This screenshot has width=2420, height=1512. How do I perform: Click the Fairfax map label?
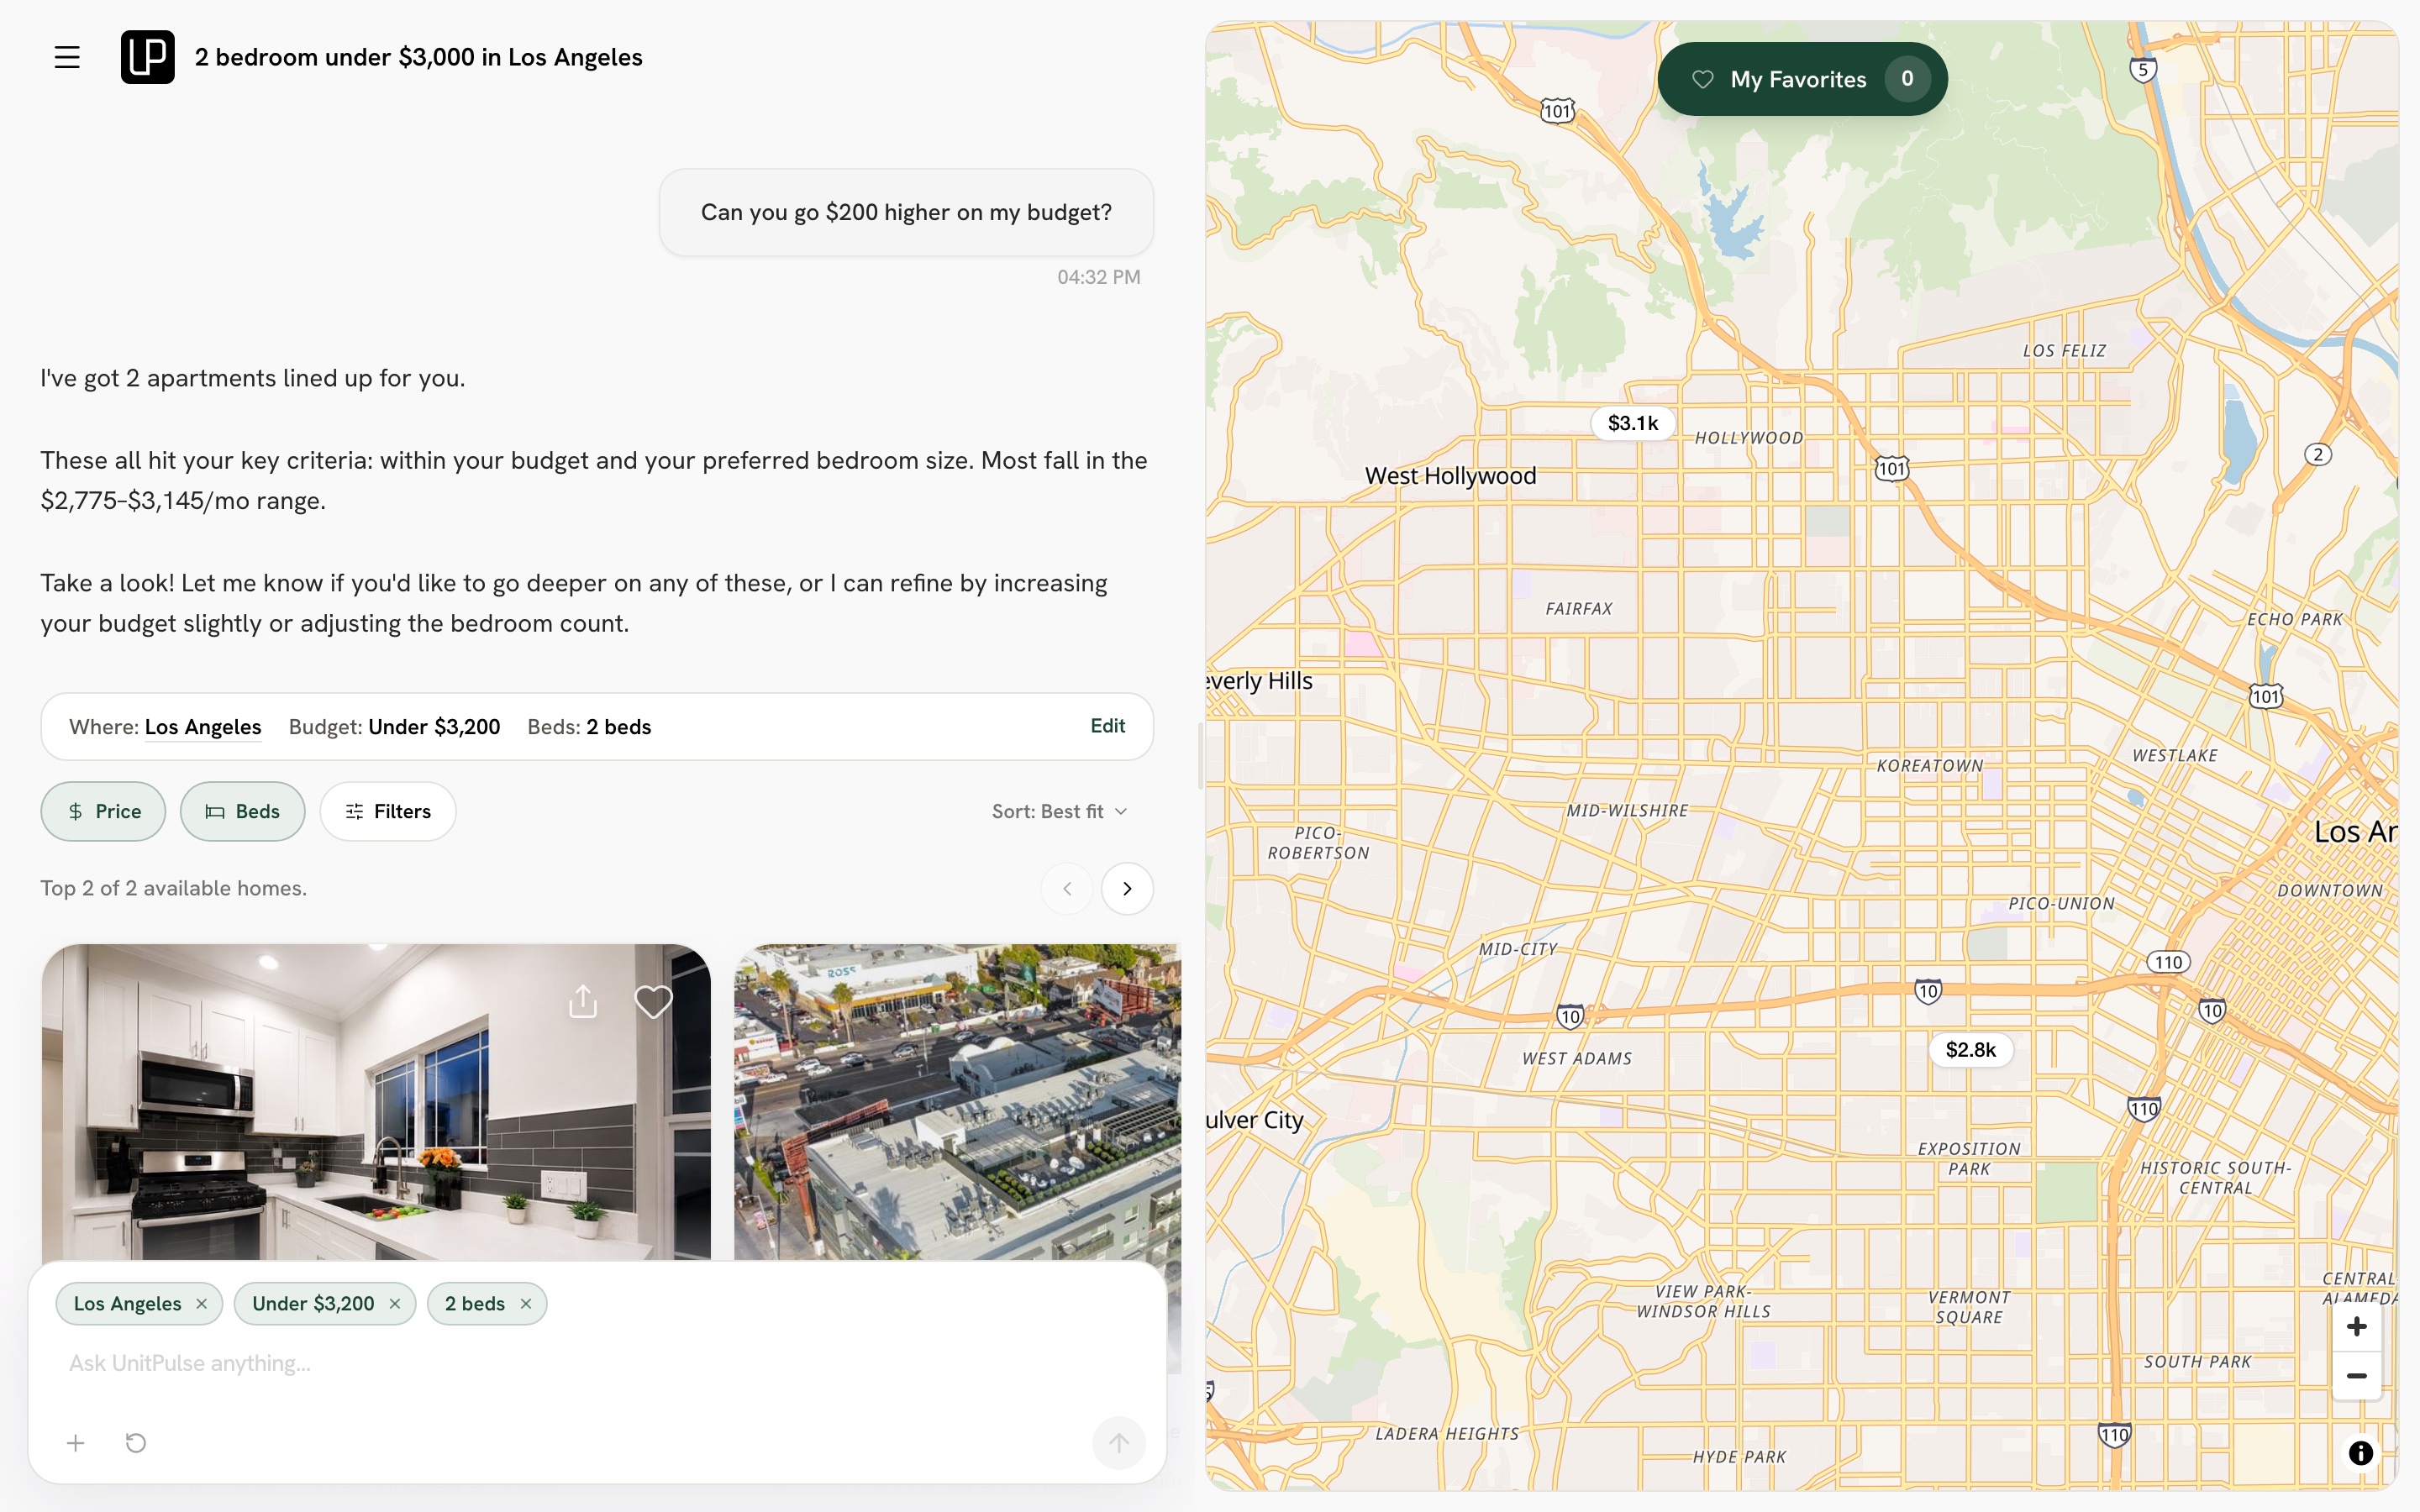1579,609
